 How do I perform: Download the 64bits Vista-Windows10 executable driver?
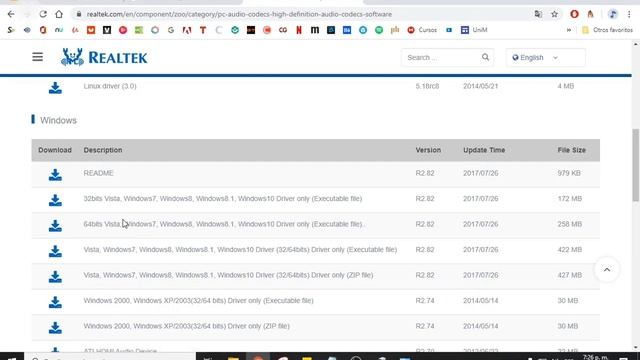click(55, 226)
